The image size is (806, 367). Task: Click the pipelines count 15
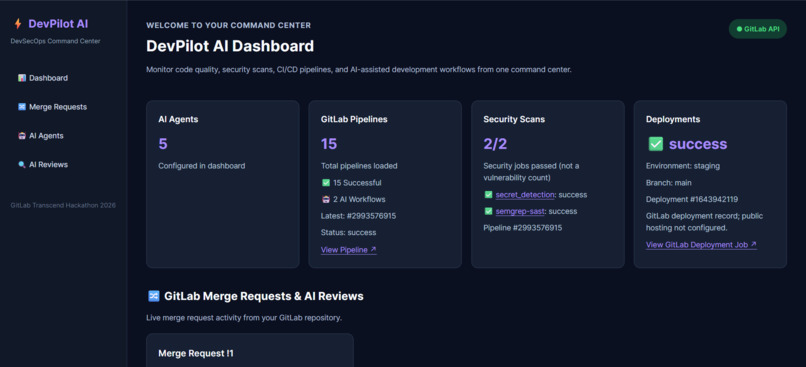[x=329, y=144]
